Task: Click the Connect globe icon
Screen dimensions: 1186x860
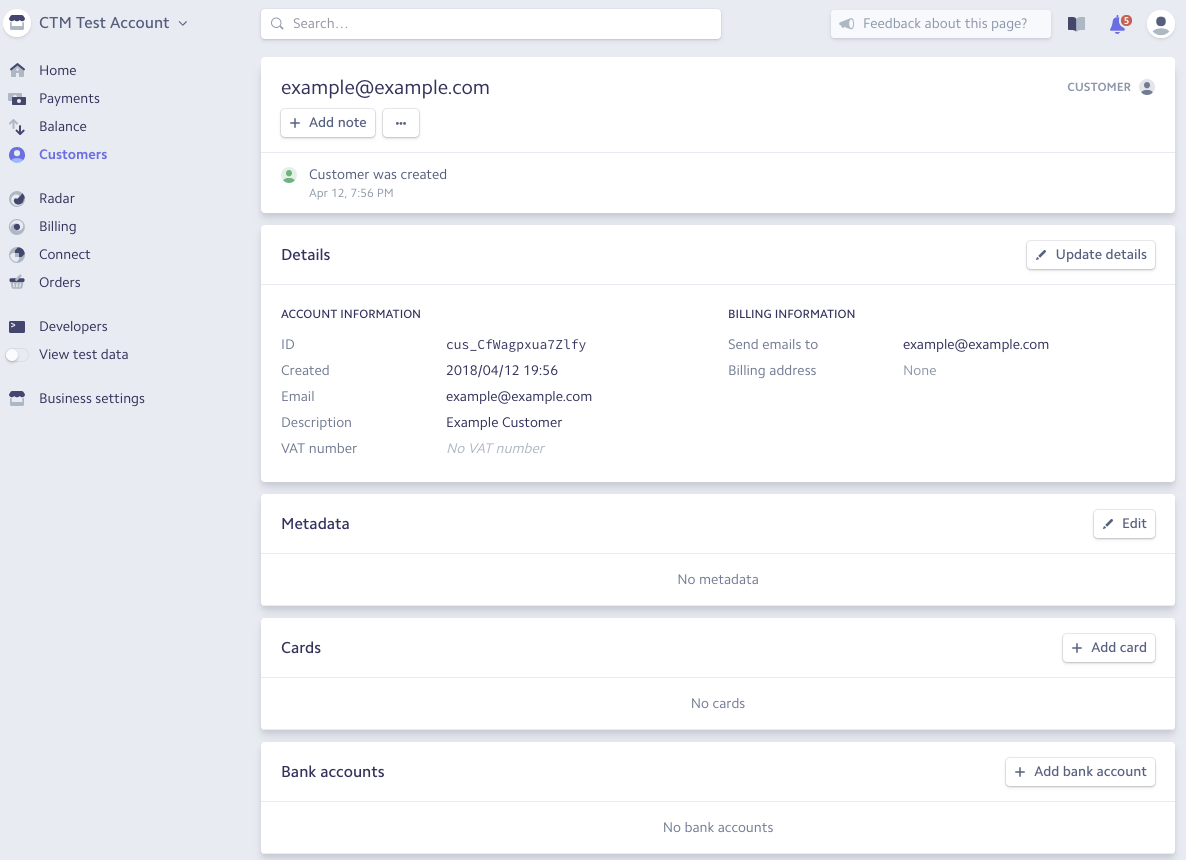Action: coord(17,254)
